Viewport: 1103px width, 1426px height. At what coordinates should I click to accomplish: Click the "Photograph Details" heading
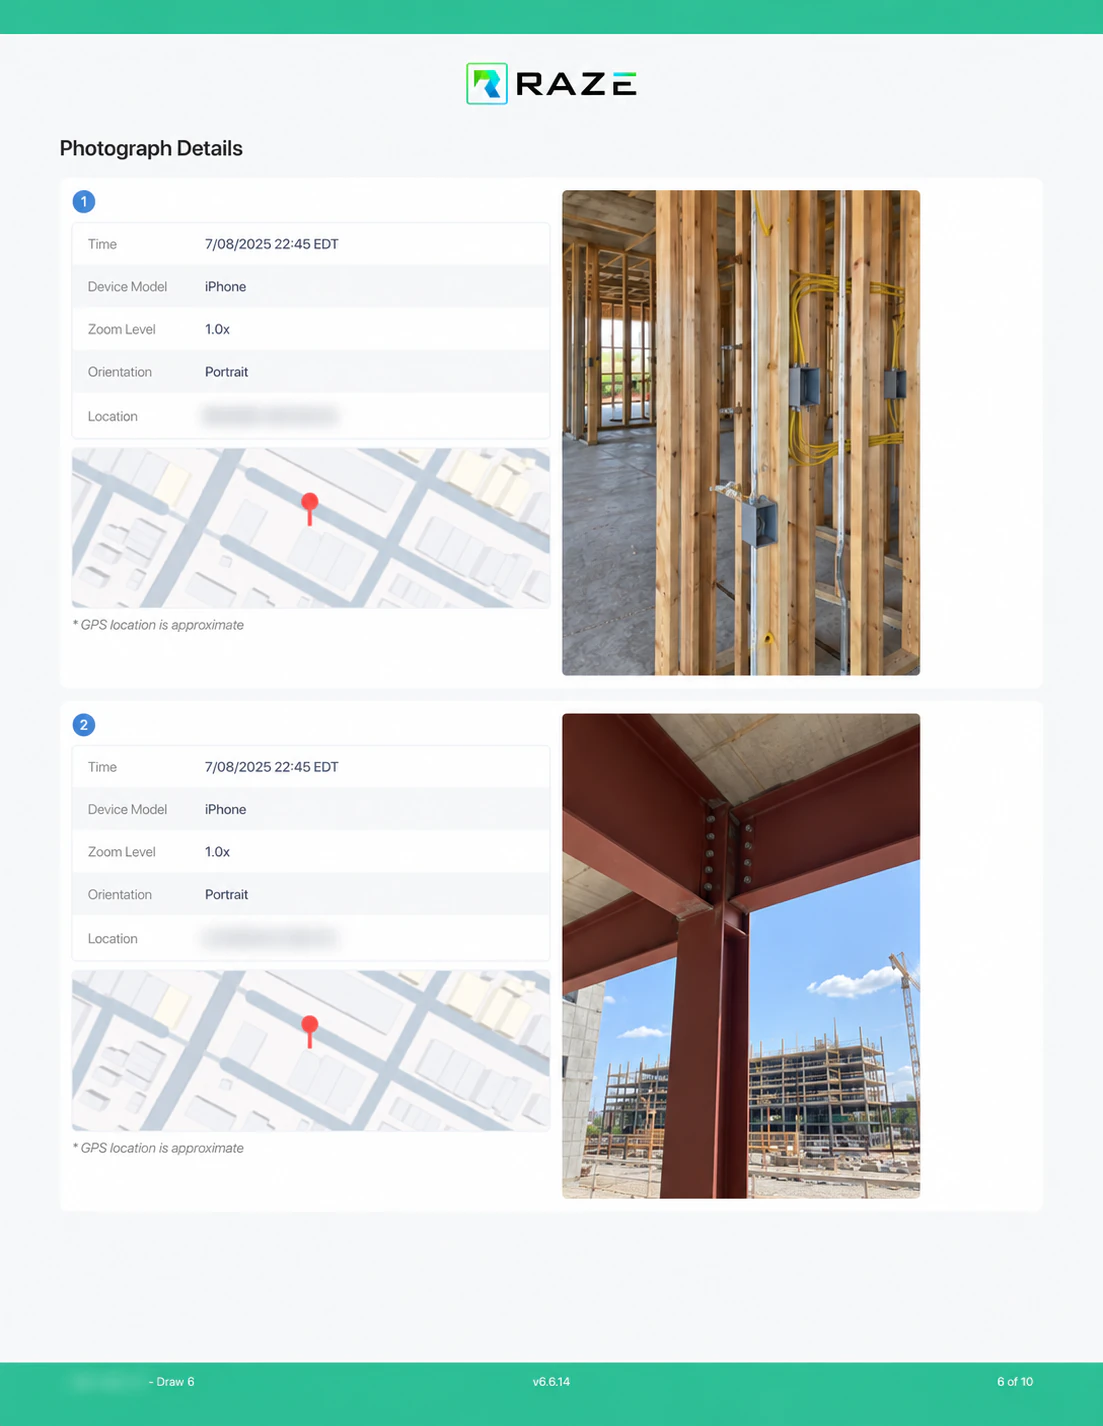[151, 148]
